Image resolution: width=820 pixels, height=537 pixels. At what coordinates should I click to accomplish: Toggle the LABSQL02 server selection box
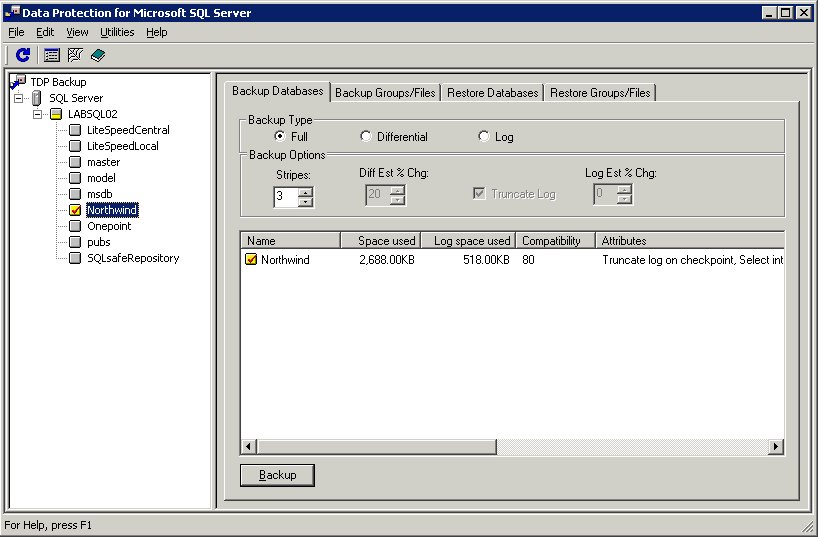pyautogui.click(x=56, y=114)
